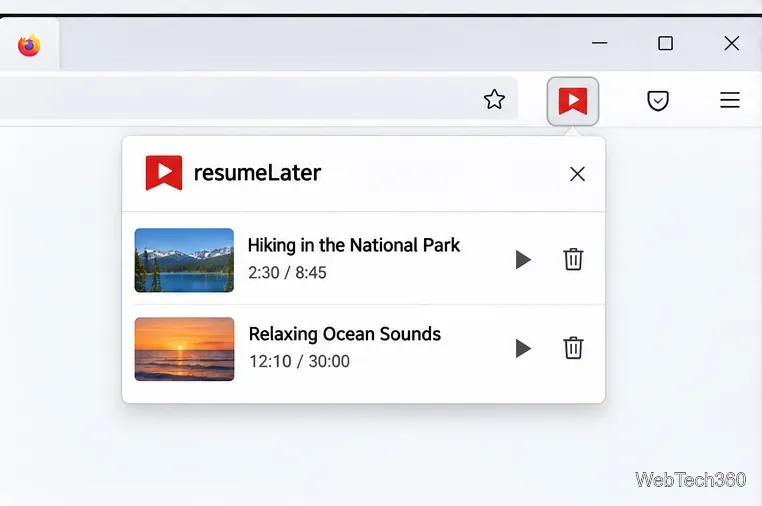Open the Hiking in the National Park title
The width and height of the screenshot is (762, 506).
click(354, 245)
